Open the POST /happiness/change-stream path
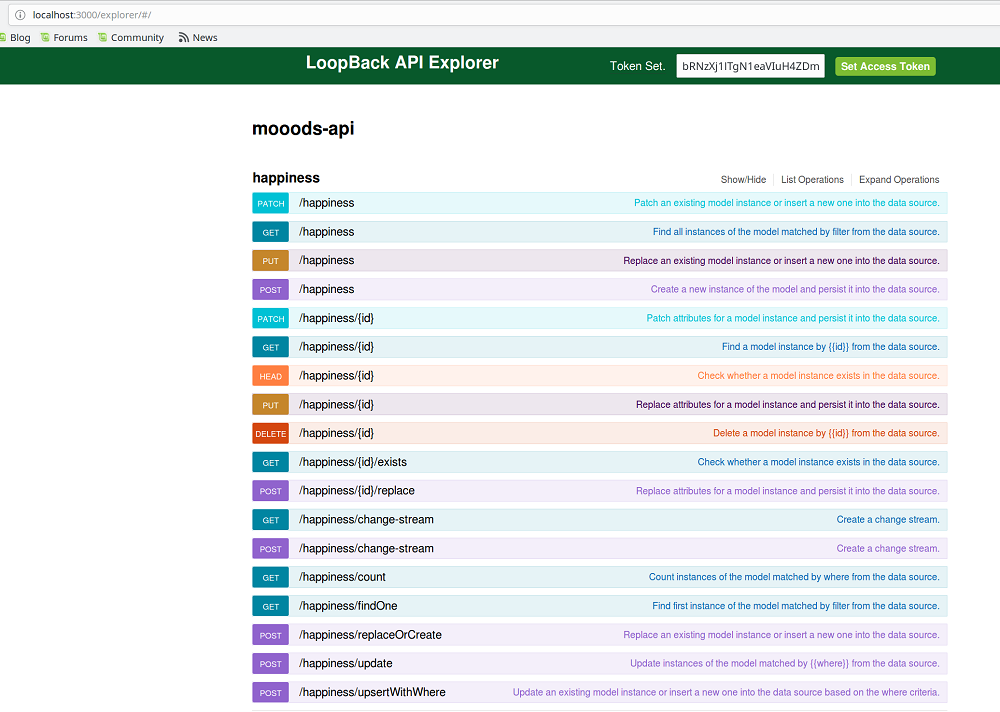 pos(366,548)
